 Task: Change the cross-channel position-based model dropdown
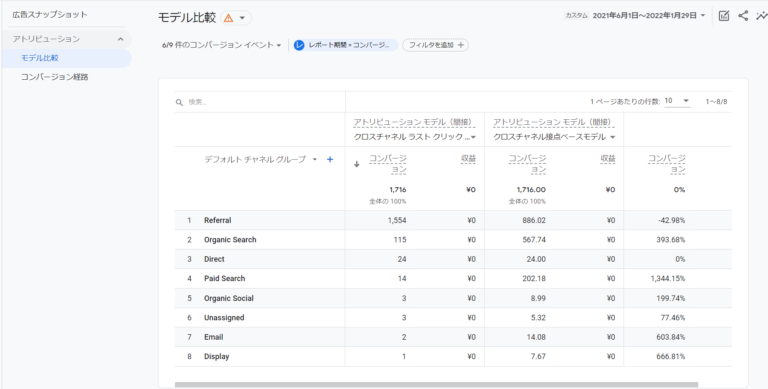coord(554,137)
